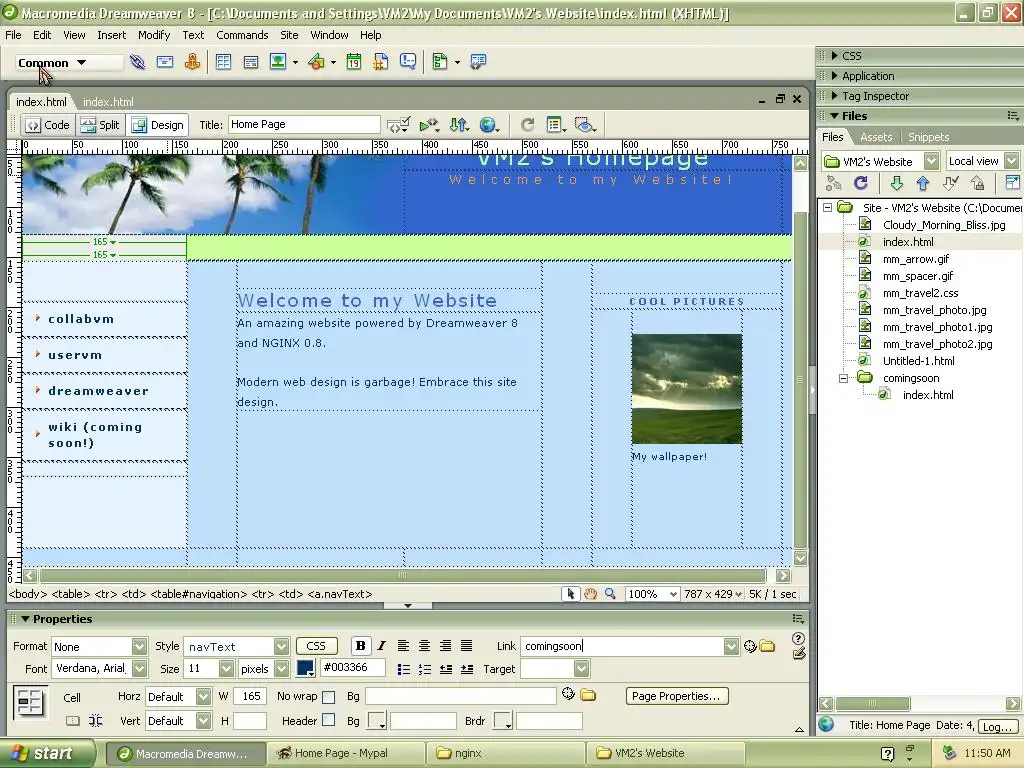Image resolution: width=1024 pixels, height=768 pixels.
Task: Get files from remote site
Action: (x=896, y=184)
